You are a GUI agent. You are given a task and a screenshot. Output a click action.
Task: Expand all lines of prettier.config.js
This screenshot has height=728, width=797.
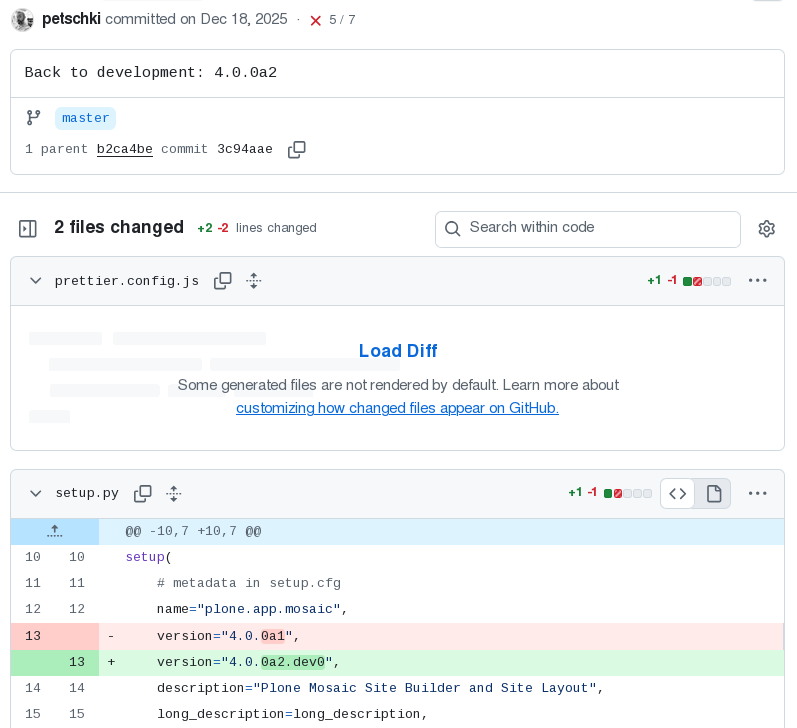point(254,281)
